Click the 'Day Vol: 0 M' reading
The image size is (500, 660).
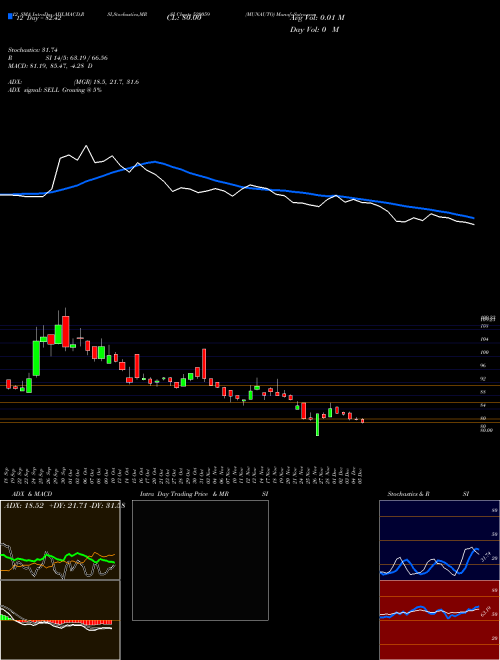314,30
